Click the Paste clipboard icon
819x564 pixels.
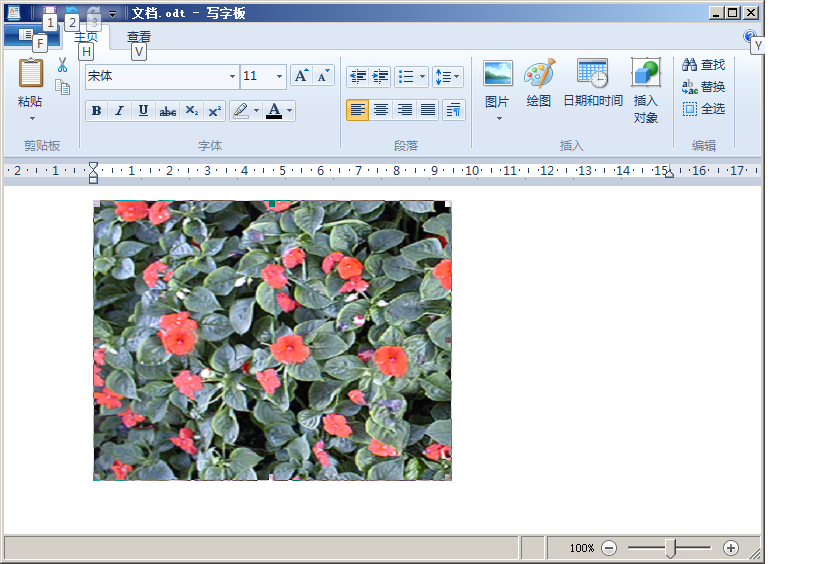tap(30, 73)
